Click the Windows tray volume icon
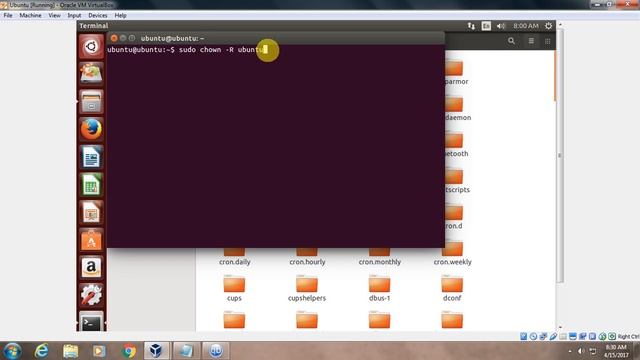This screenshot has width=640, height=360. click(x=580, y=351)
